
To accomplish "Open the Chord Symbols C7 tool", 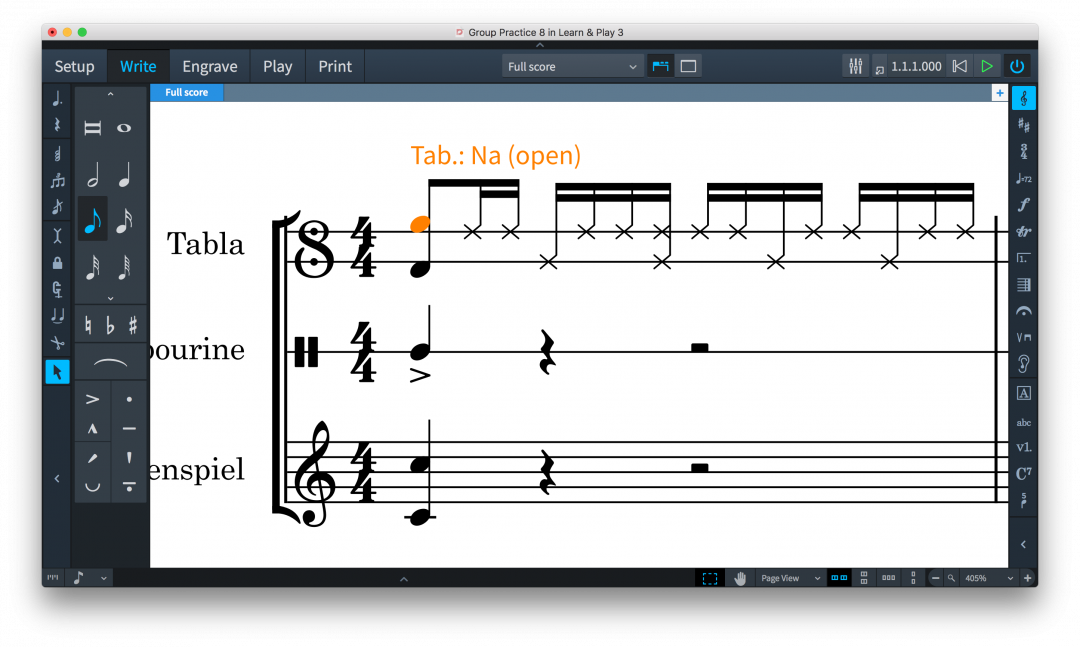I will pos(1024,473).
